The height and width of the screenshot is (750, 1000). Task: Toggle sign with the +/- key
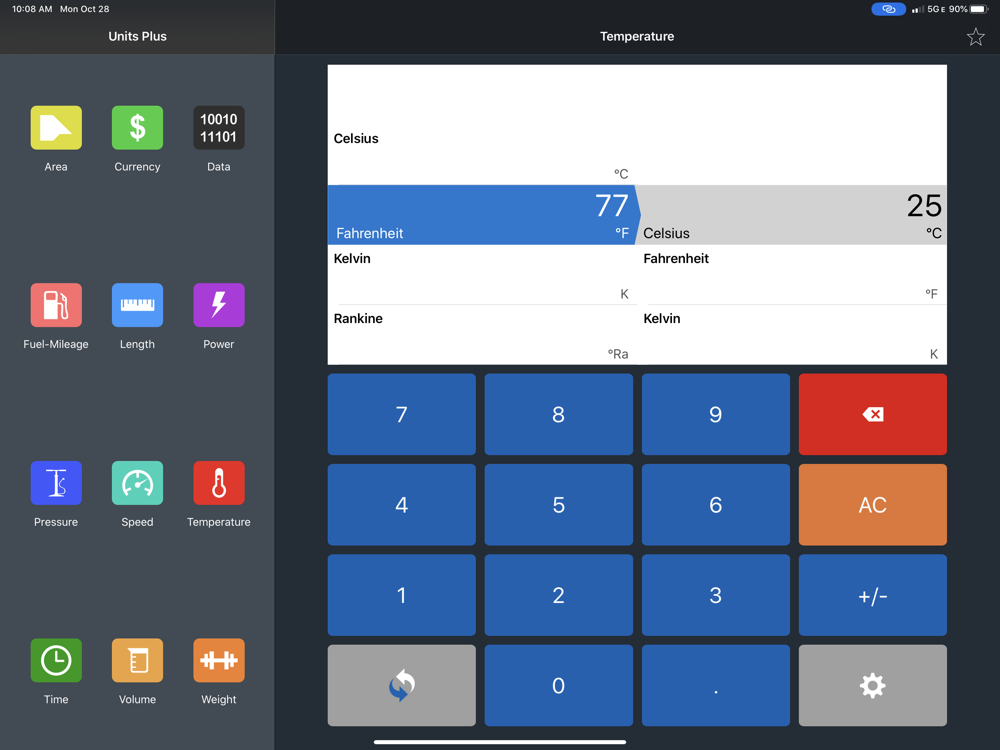point(872,595)
